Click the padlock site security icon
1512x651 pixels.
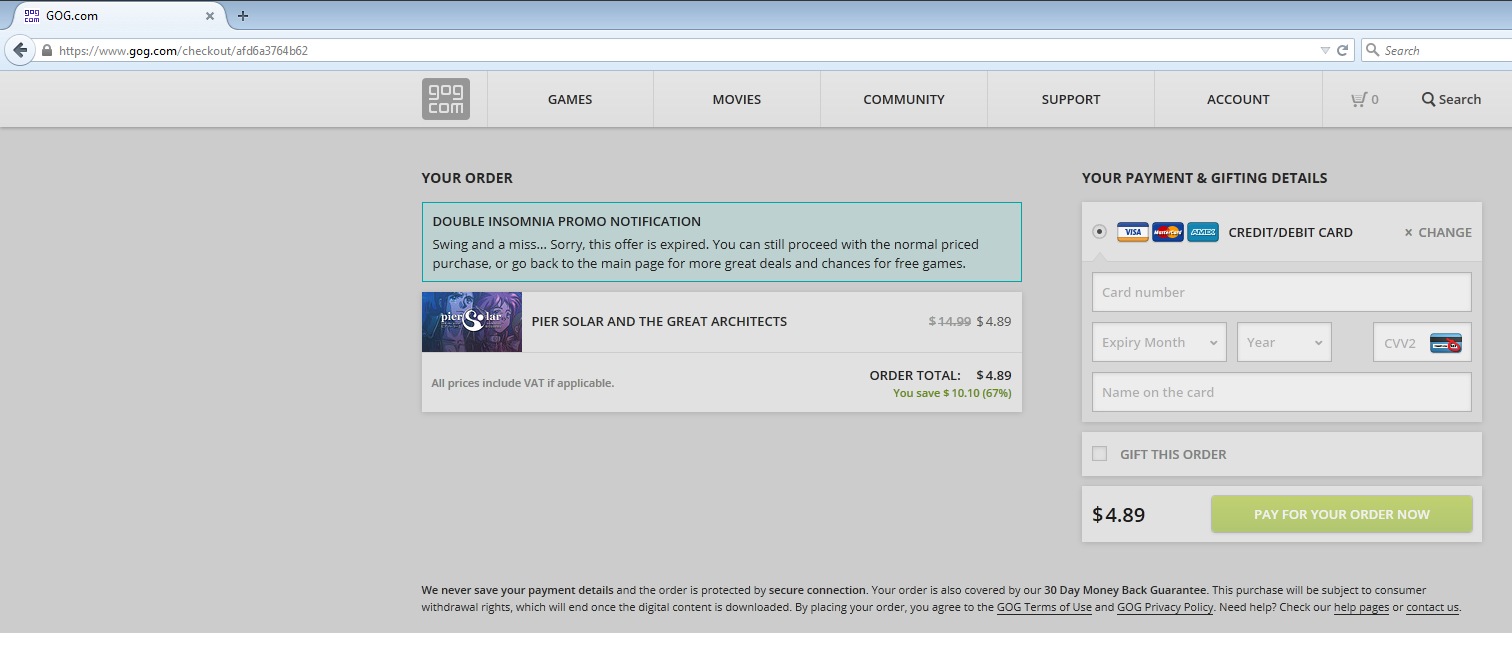(x=46, y=50)
